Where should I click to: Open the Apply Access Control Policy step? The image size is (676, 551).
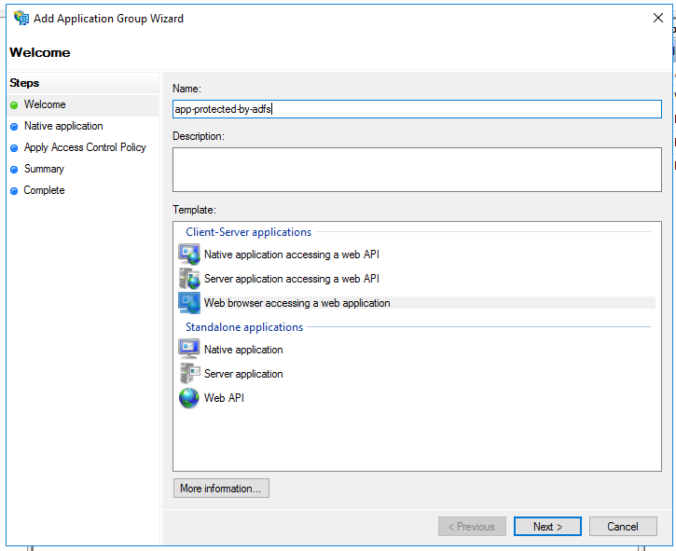[x=85, y=147]
